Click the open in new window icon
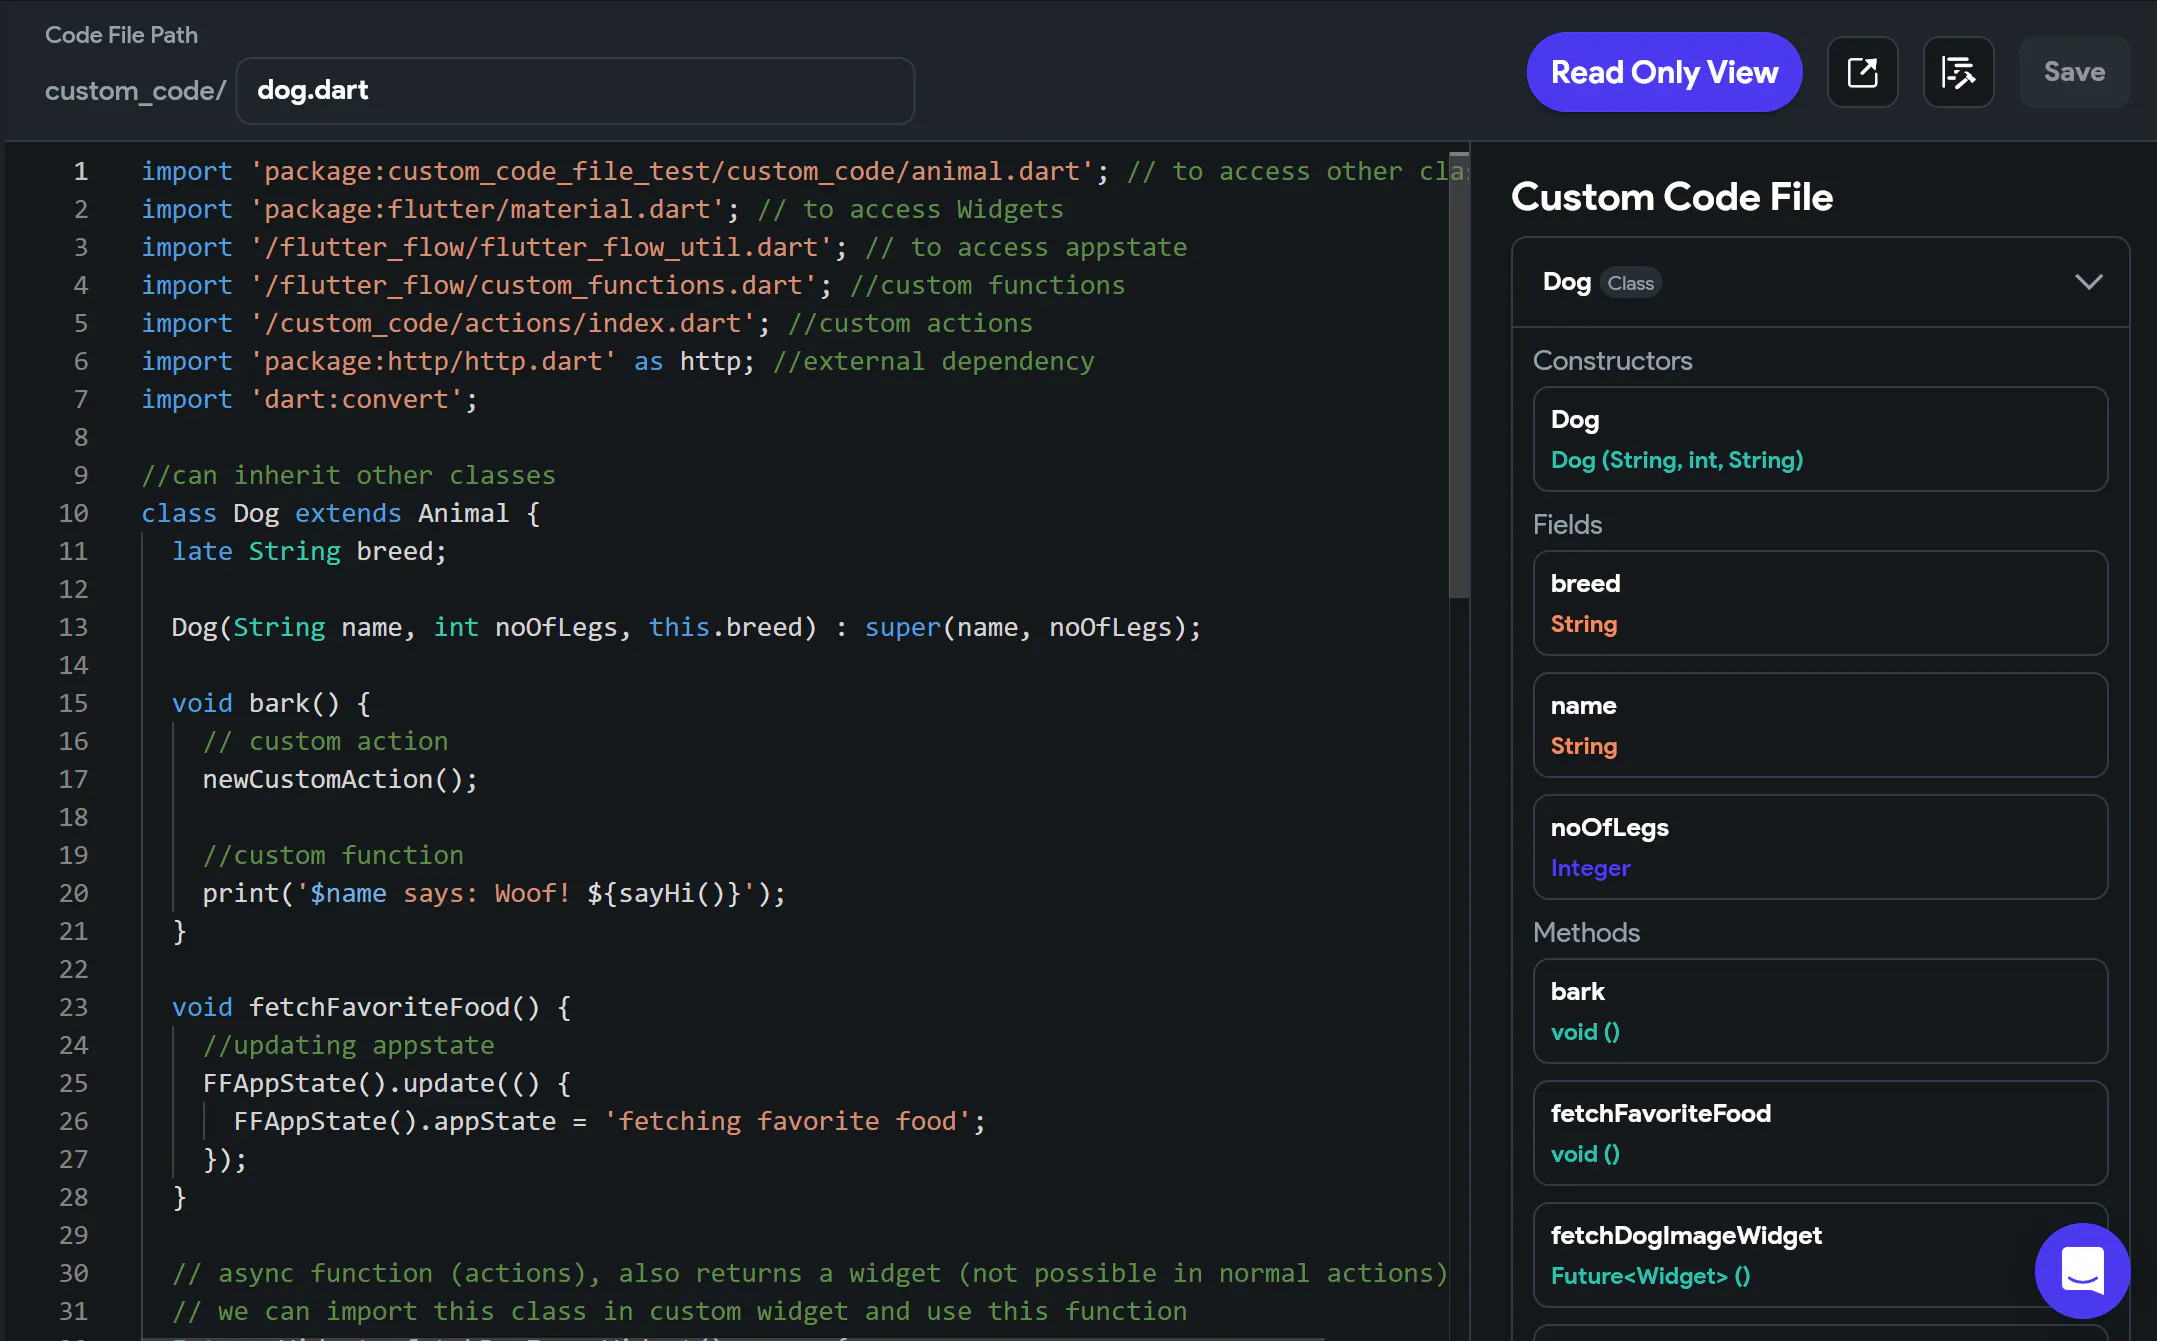This screenshot has height=1341, width=2157. tap(1862, 72)
